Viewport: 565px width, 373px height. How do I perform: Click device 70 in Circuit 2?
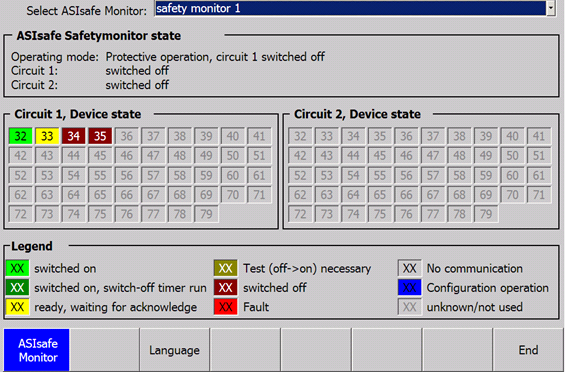[x=512, y=195]
